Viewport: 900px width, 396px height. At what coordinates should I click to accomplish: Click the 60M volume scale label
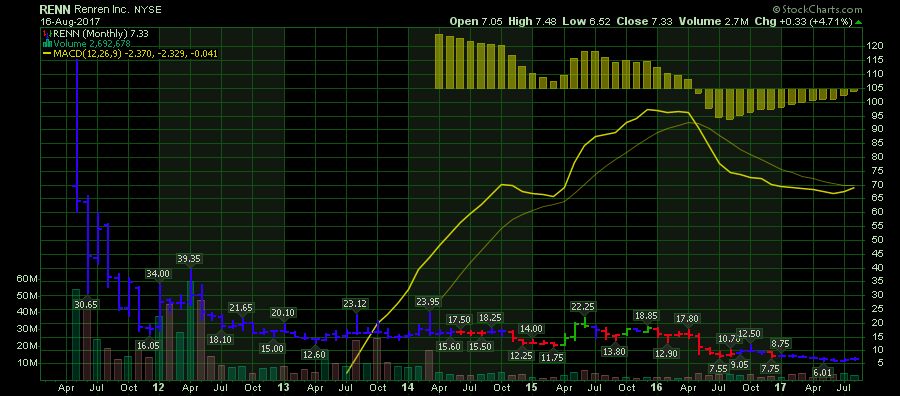pyautogui.click(x=27, y=279)
